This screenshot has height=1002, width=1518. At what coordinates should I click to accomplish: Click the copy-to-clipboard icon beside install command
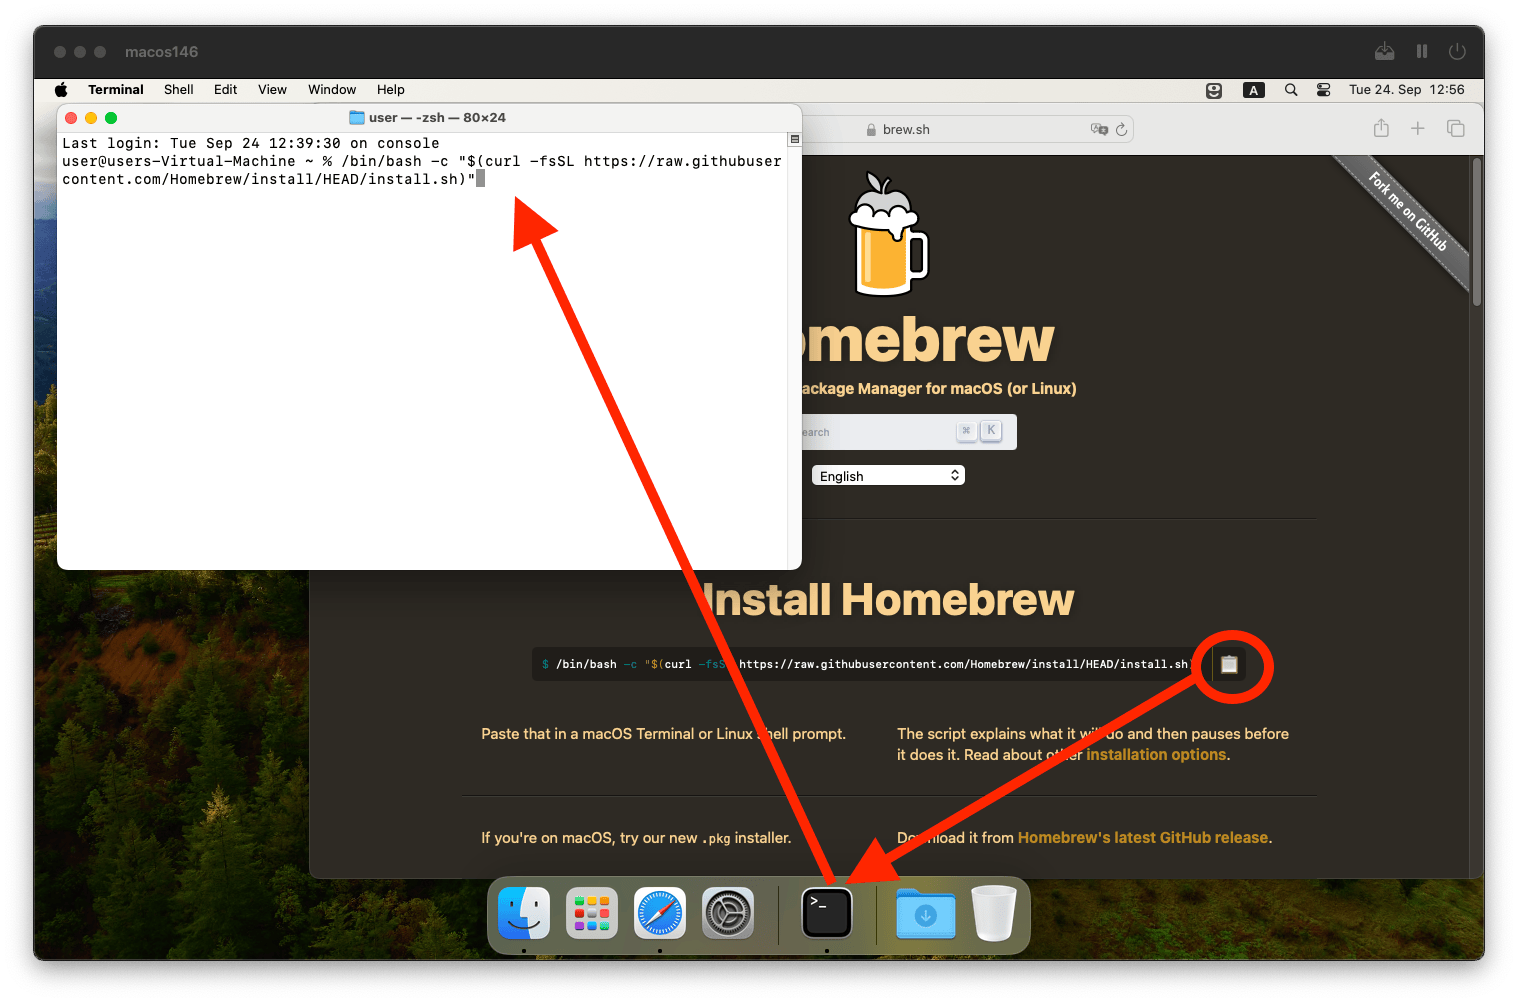tap(1229, 665)
